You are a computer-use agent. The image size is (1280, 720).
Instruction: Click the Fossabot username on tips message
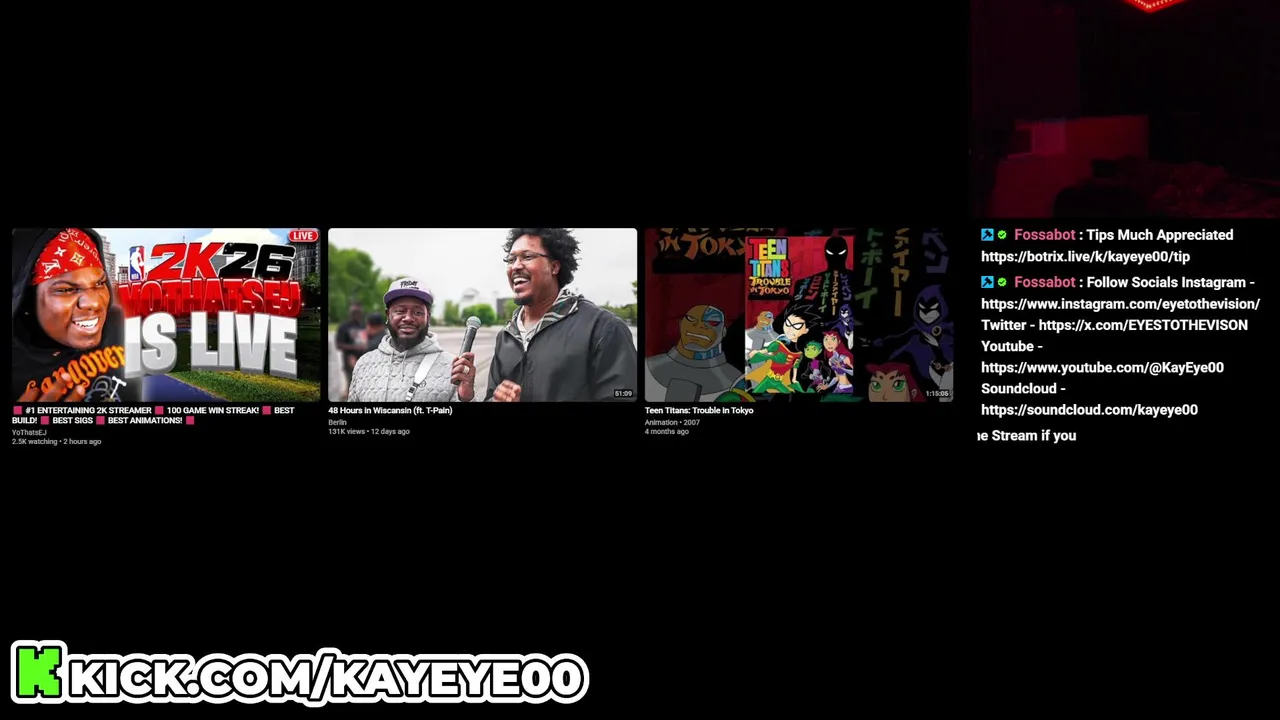1044,235
